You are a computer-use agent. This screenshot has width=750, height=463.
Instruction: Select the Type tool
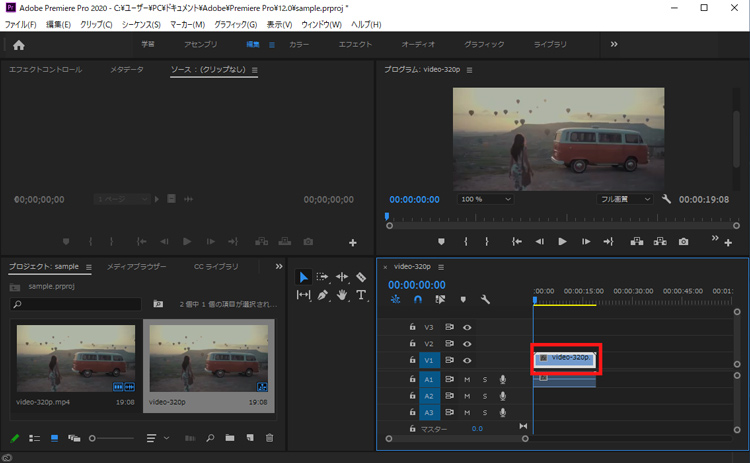361,295
